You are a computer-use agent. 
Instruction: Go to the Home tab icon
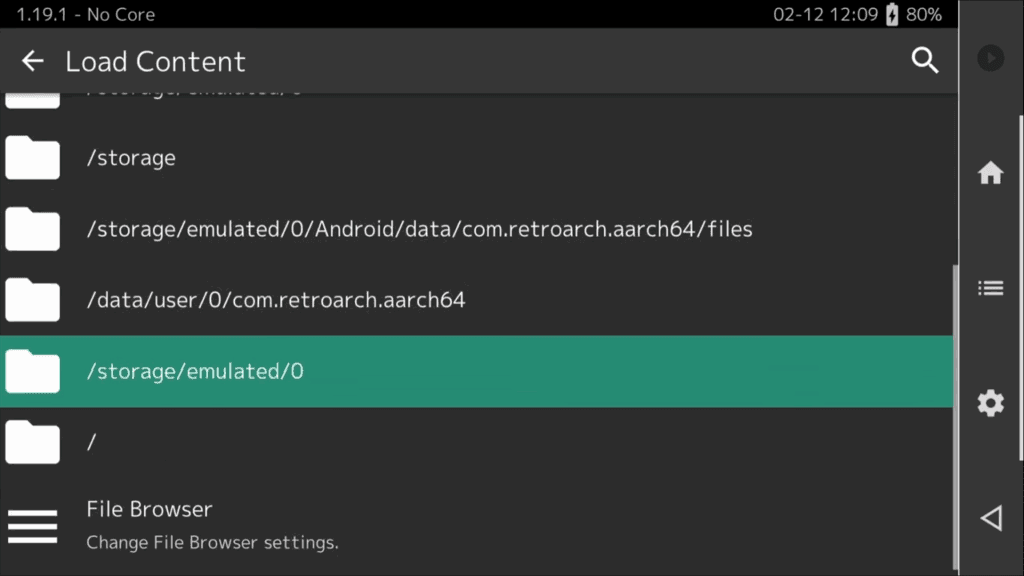point(990,173)
